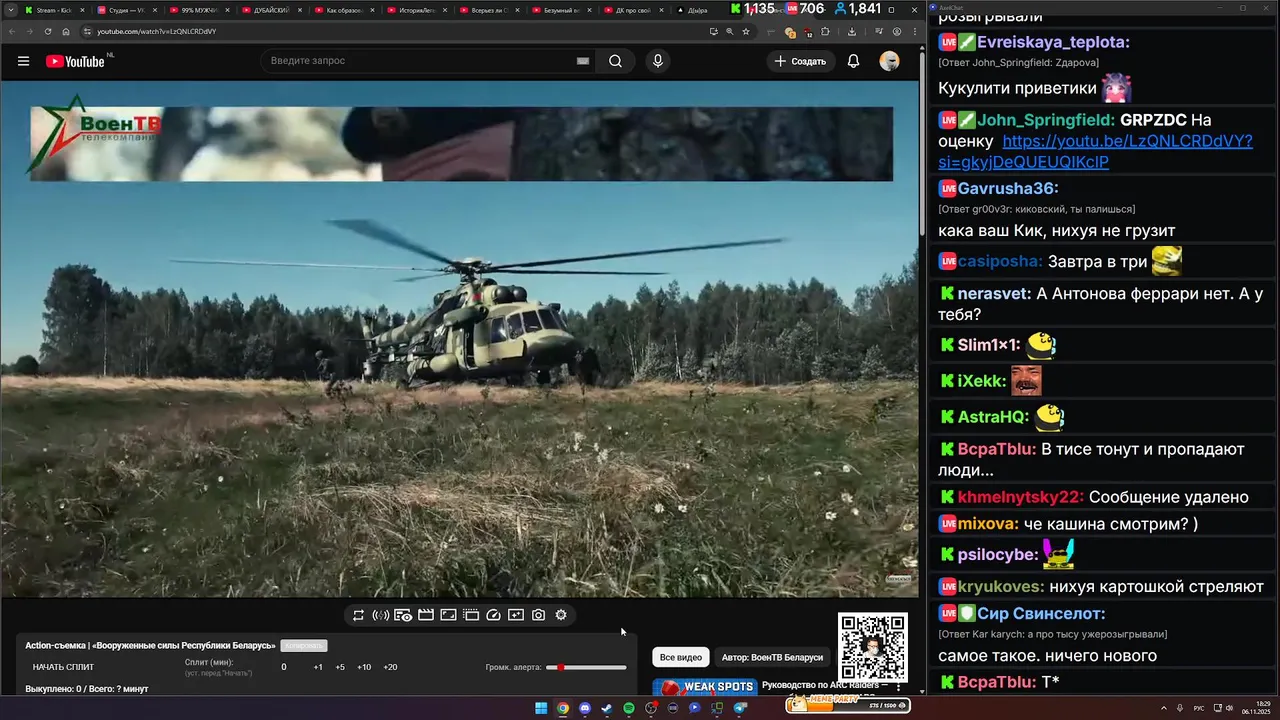Open WEAK SPOTS recommended video thumbnail
The height and width of the screenshot is (720, 1280).
tap(704, 687)
